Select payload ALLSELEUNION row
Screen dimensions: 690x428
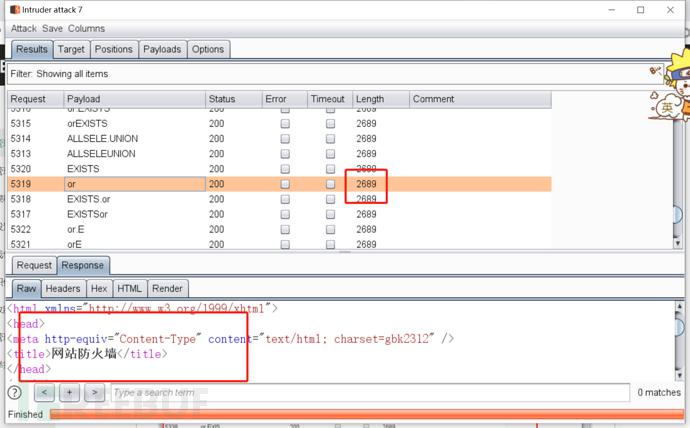coord(101,154)
